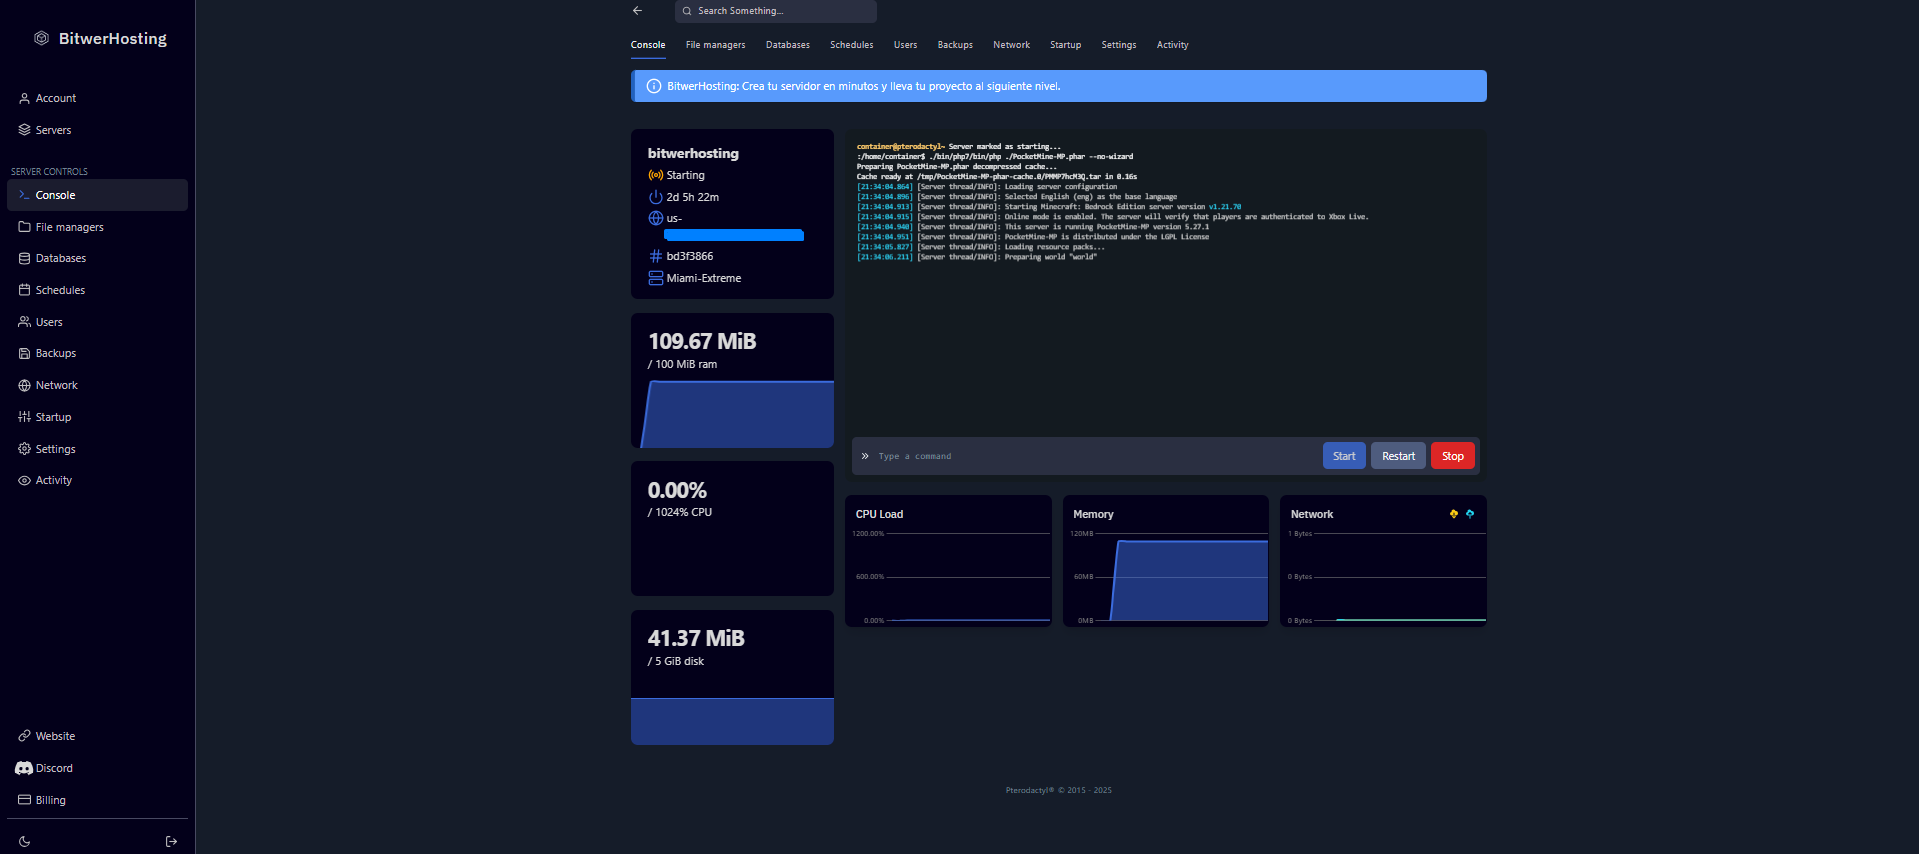
Task: Click the Starting status text
Action: 686,175
